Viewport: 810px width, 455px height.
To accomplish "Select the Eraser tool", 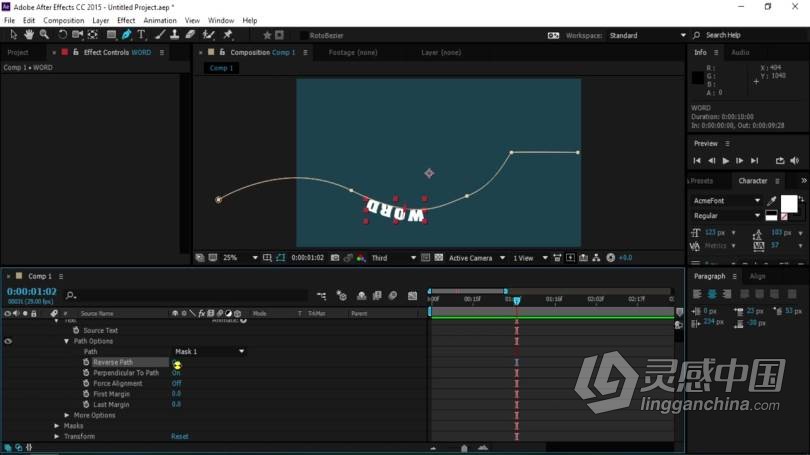I will [191, 35].
